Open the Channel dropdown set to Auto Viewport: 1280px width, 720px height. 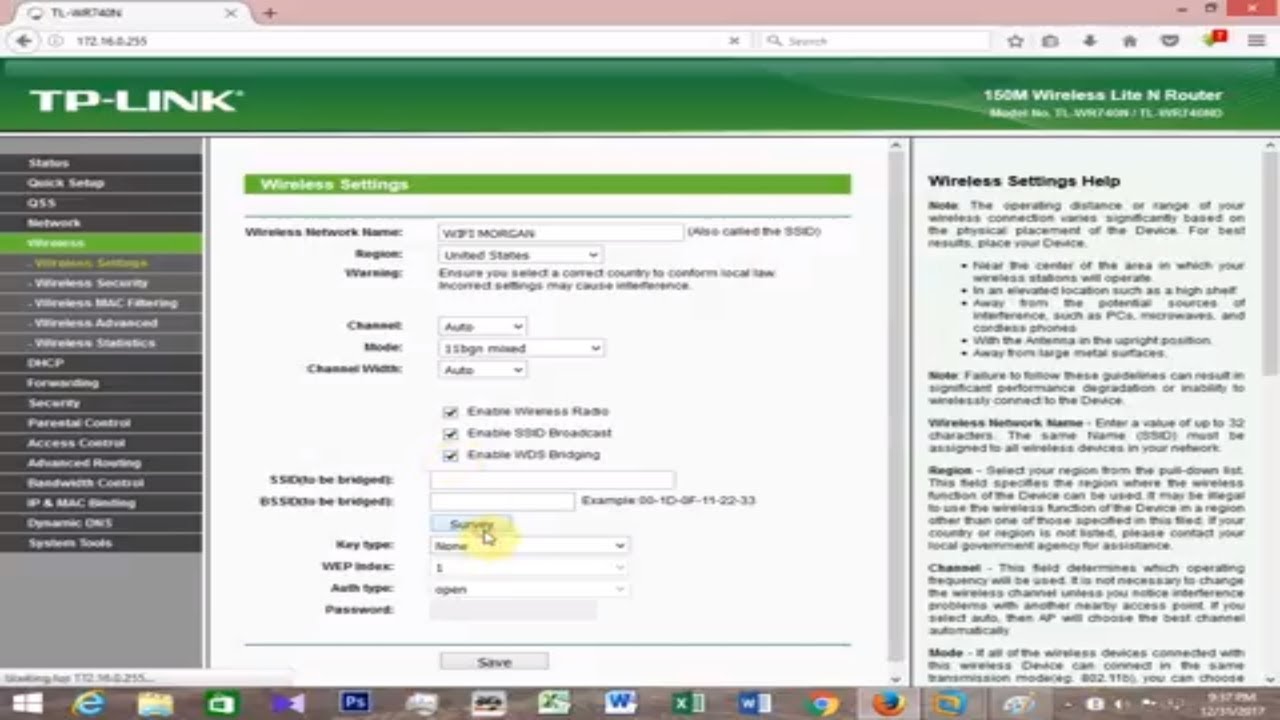tap(482, 327)
